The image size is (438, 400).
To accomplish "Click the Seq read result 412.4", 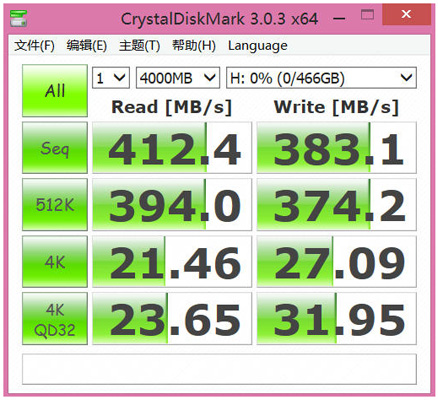I will [172, 148].
